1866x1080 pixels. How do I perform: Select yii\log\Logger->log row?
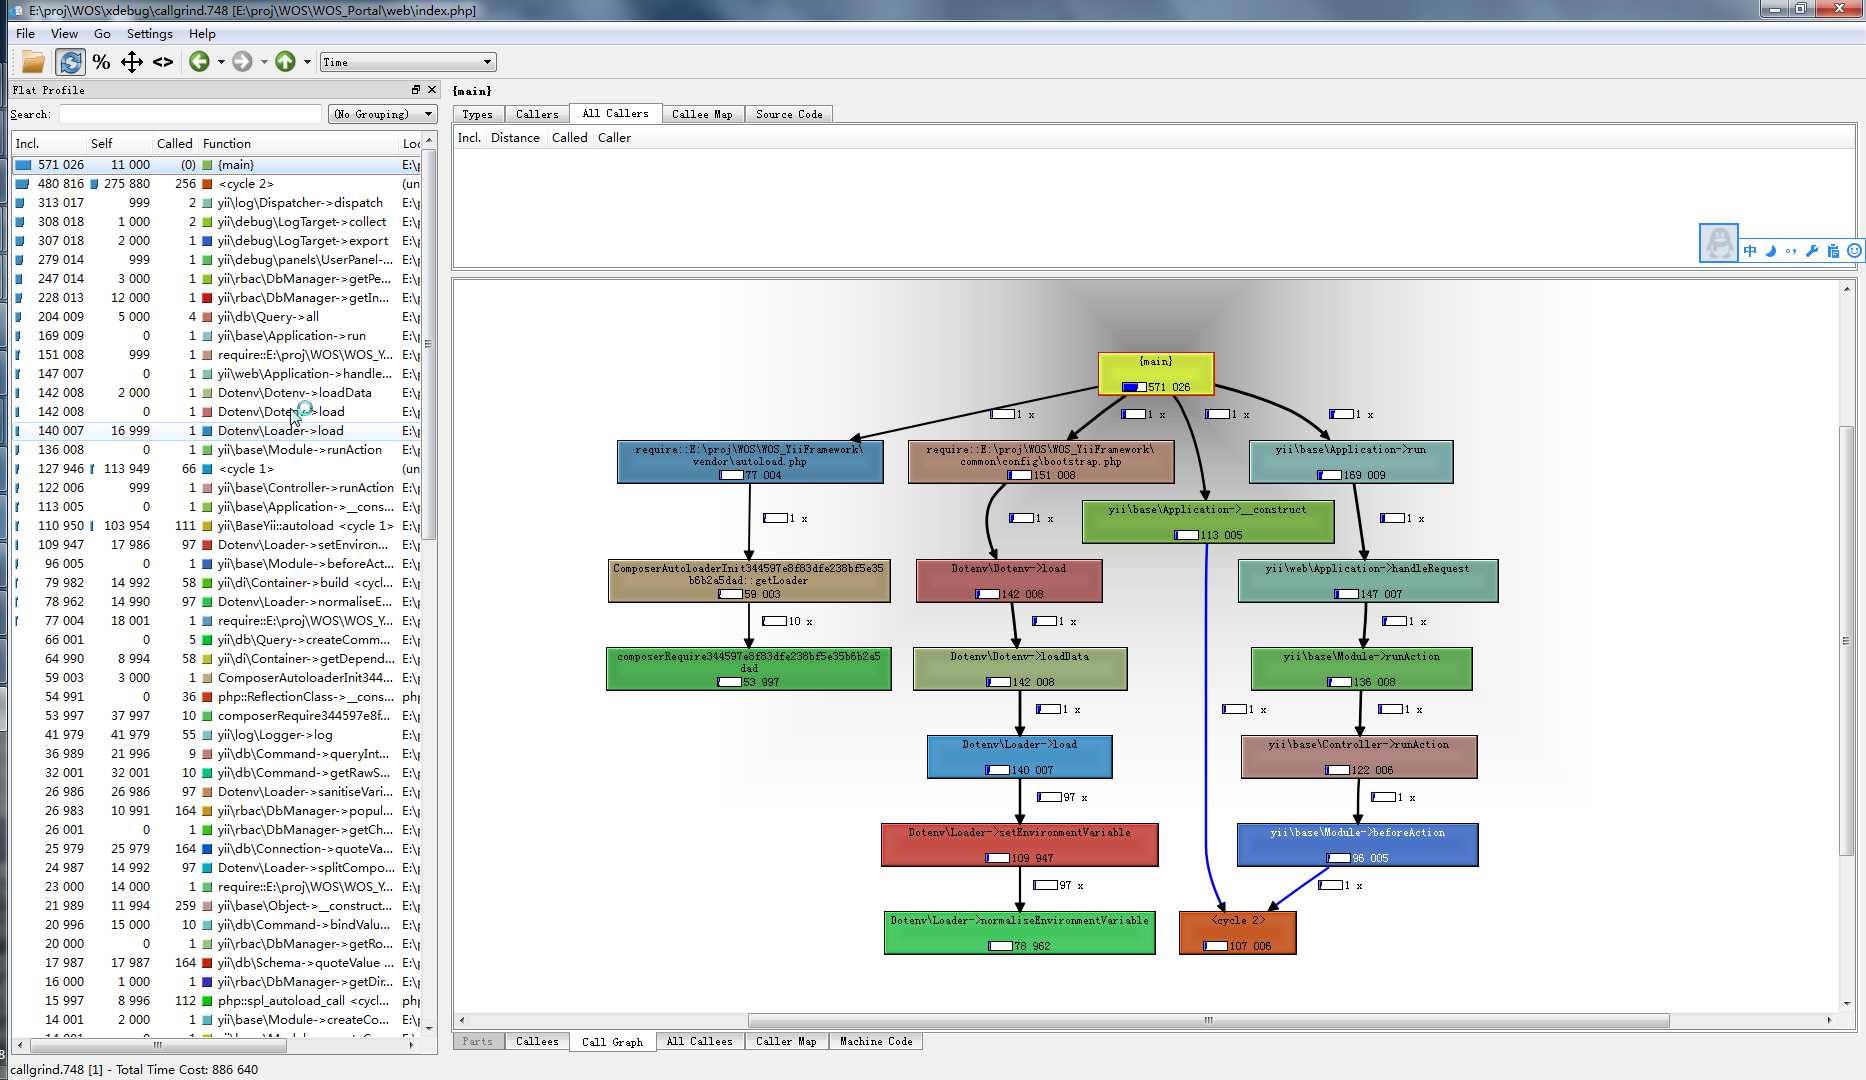[216, 735]
